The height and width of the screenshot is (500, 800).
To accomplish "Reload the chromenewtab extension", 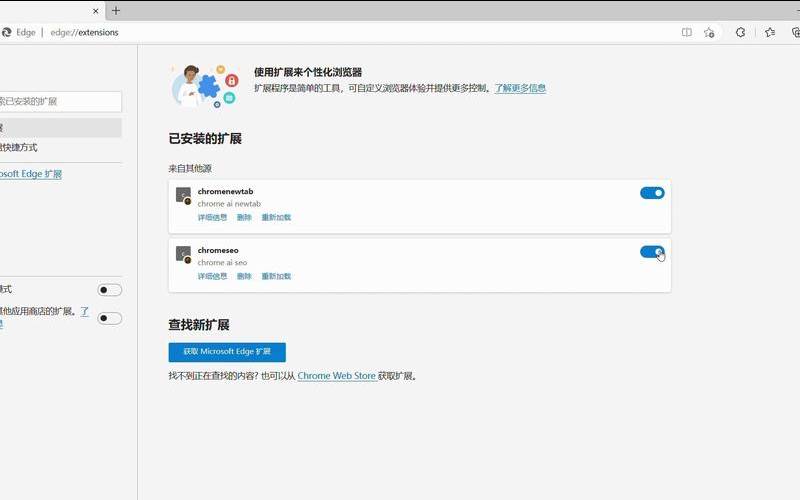I will tap(276, 217).
